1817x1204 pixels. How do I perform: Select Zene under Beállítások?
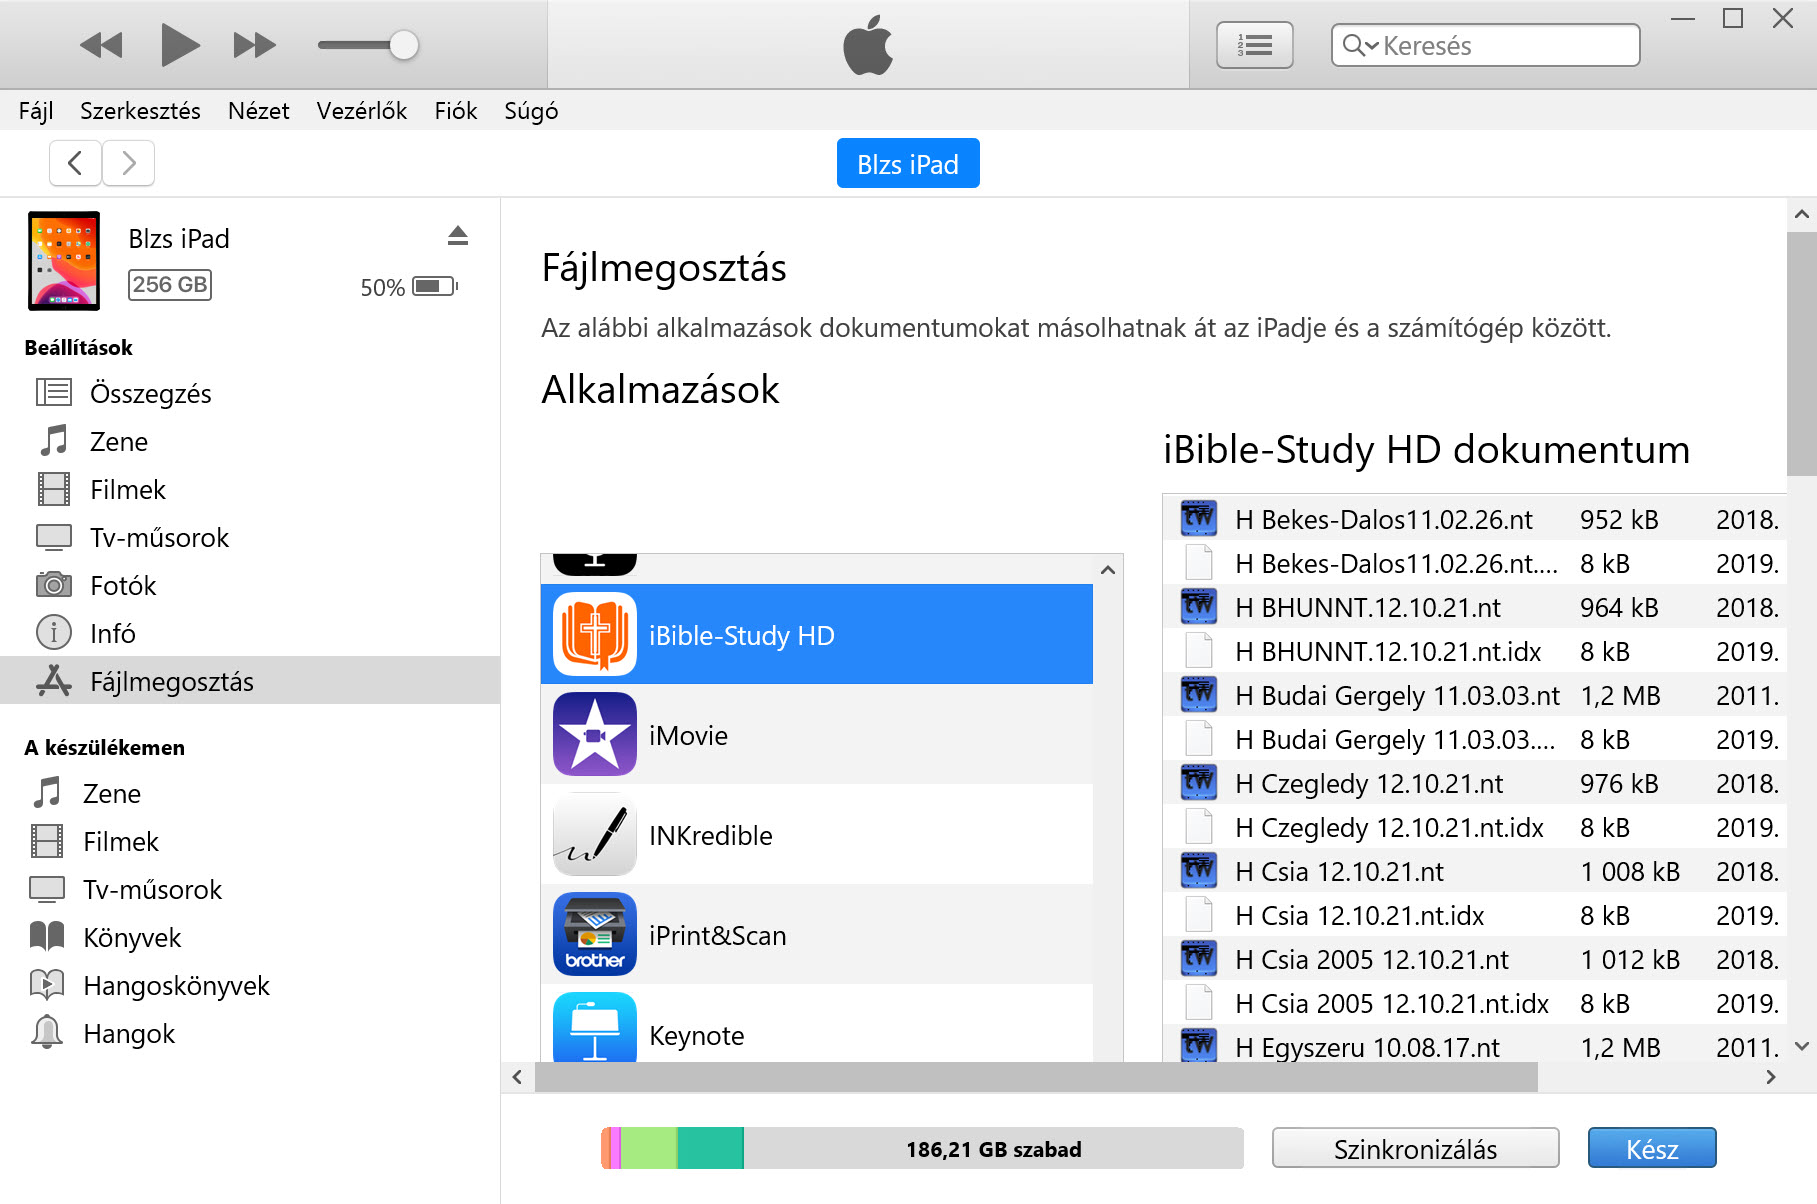[x=250, y=441]
